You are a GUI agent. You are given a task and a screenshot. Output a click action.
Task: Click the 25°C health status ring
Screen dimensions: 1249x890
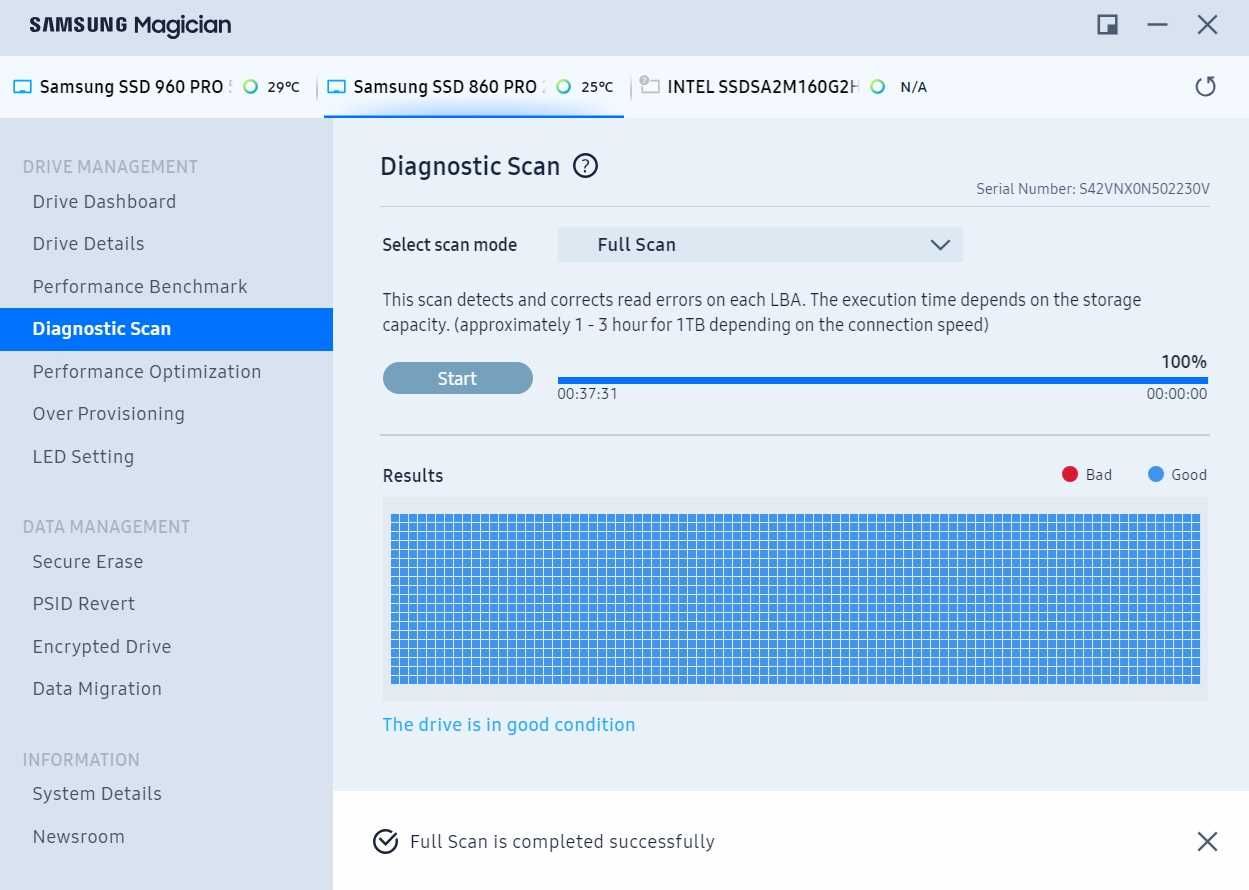coord(564,87)
